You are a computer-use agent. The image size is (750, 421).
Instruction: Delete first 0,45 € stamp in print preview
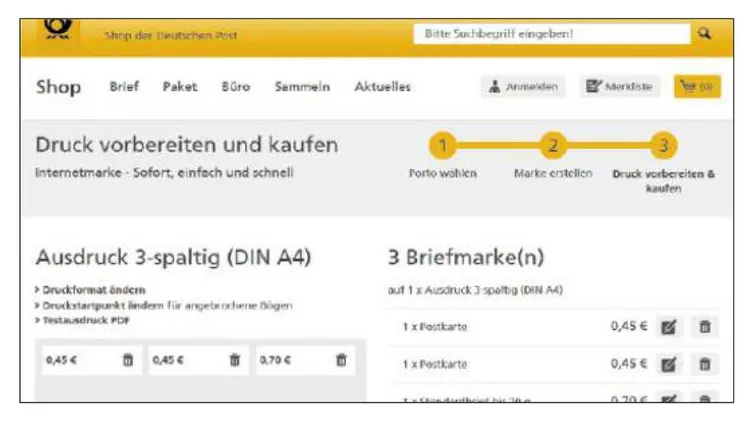click(x=128, y=360)
